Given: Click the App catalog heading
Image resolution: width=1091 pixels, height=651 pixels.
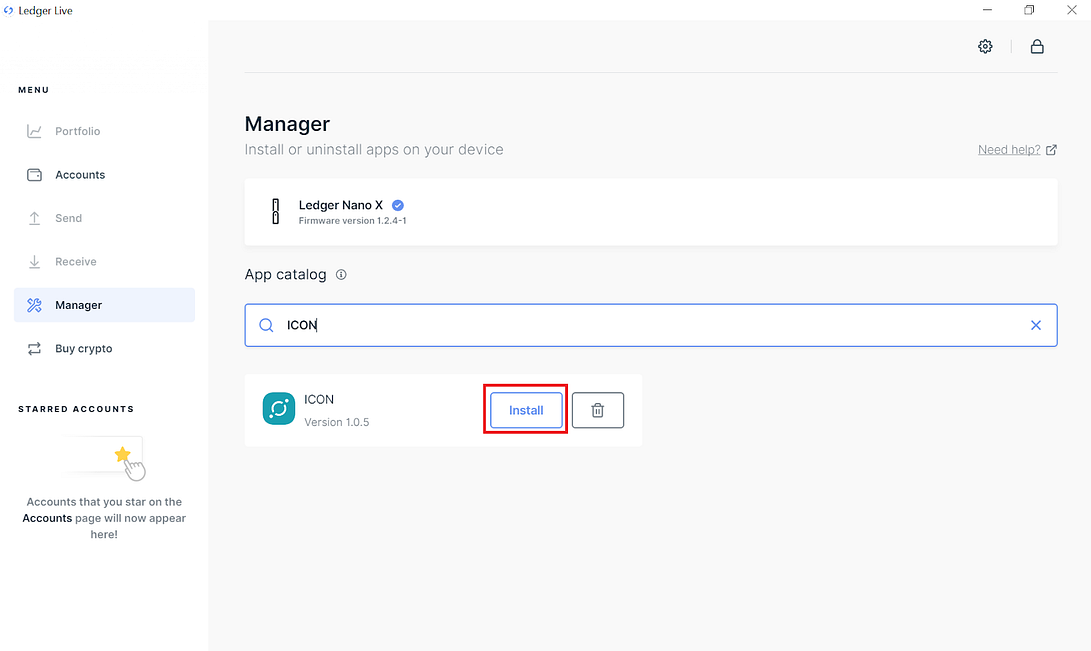Looking at the screenshot, I should [285, 275].
